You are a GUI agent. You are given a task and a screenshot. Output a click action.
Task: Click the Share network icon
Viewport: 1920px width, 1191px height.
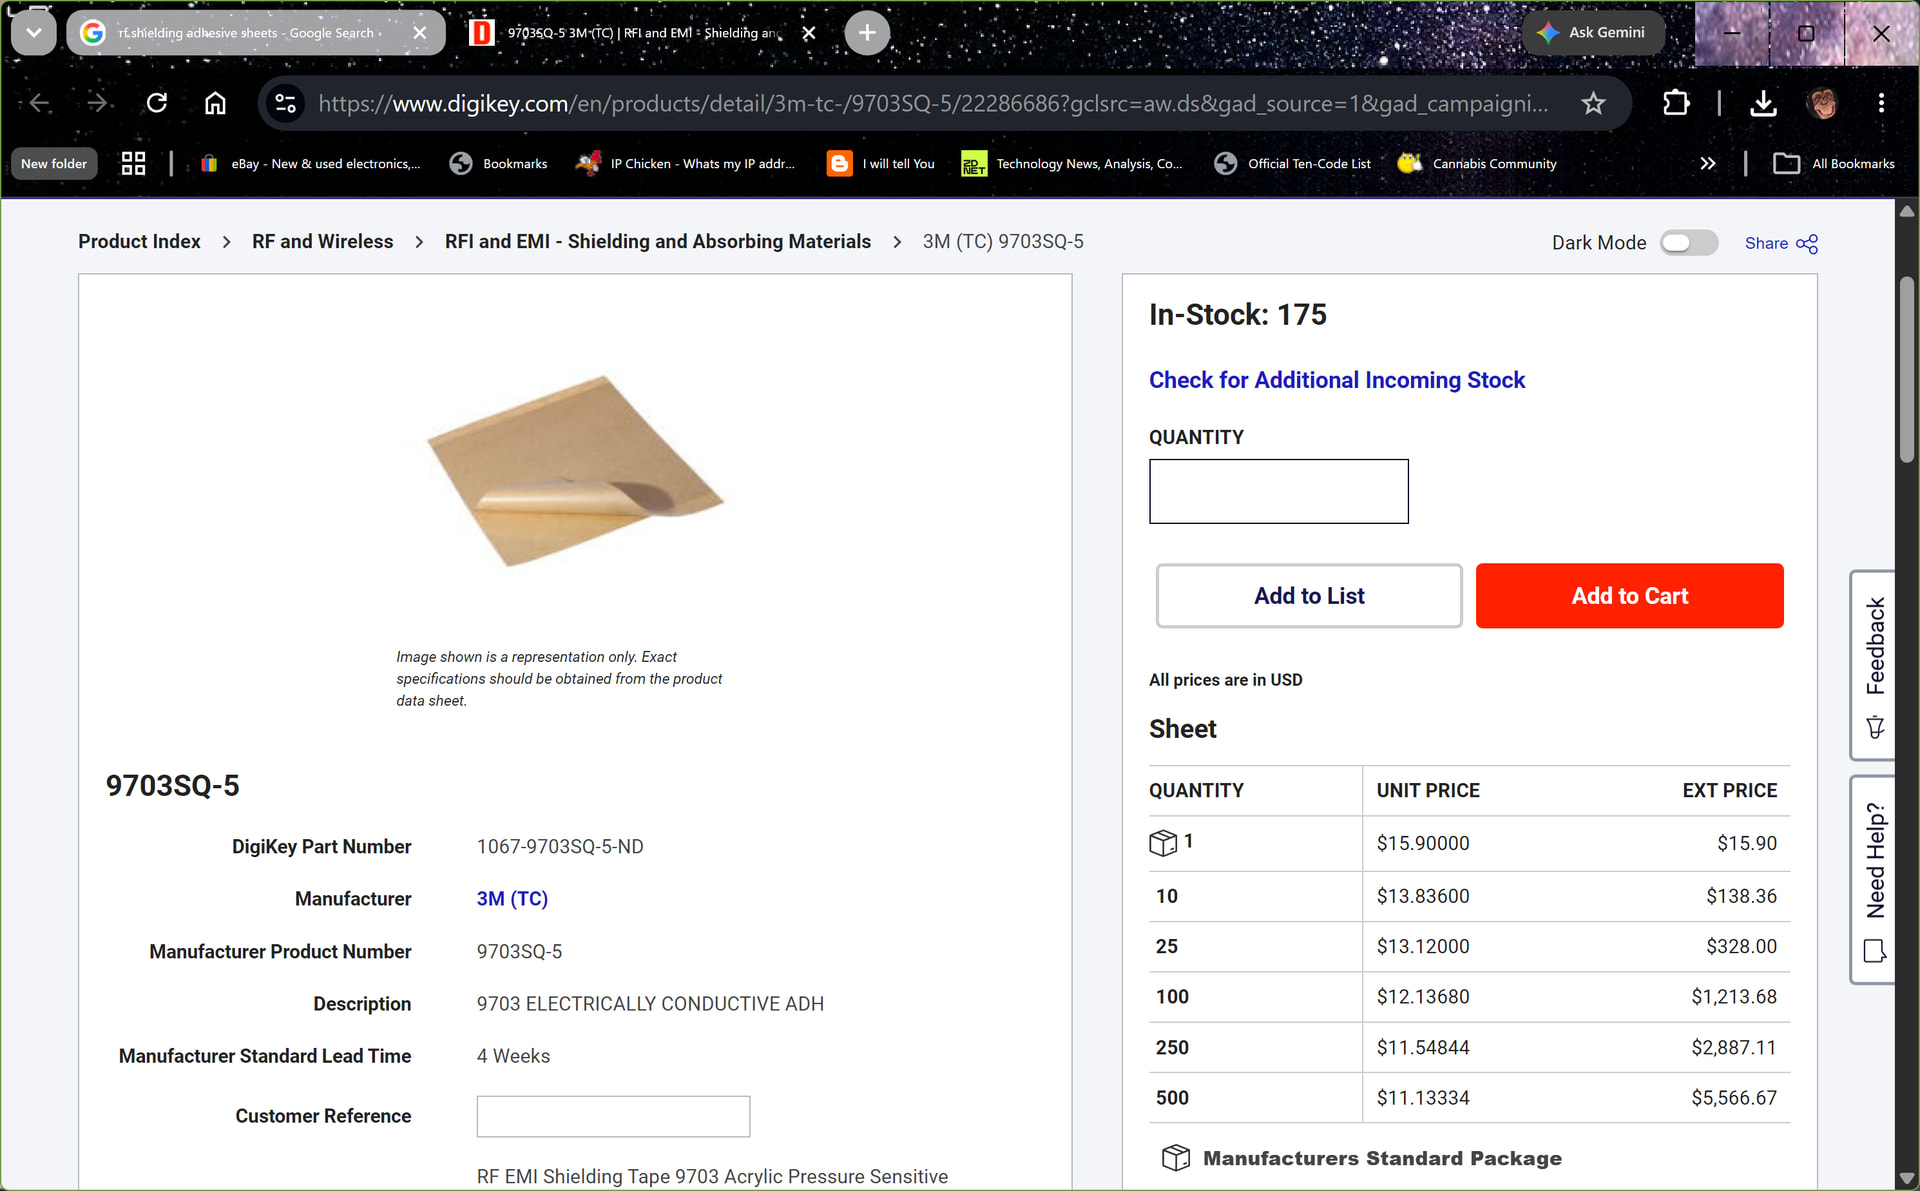coord(1807,243)
